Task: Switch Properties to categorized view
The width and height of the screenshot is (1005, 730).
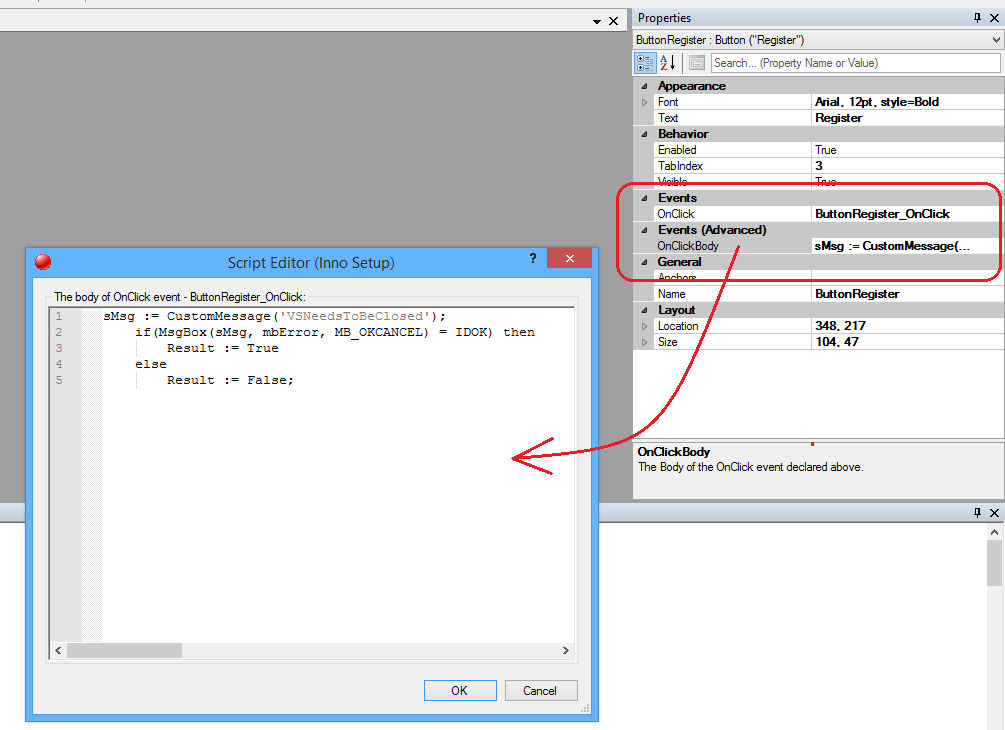Action: pos(646,63)
